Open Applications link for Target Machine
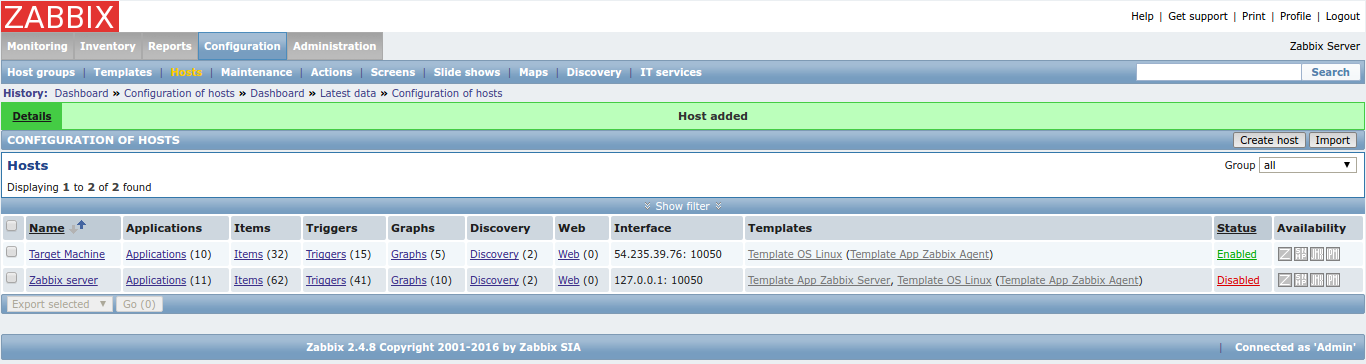 pyautogui.click(x=156, y=254)
